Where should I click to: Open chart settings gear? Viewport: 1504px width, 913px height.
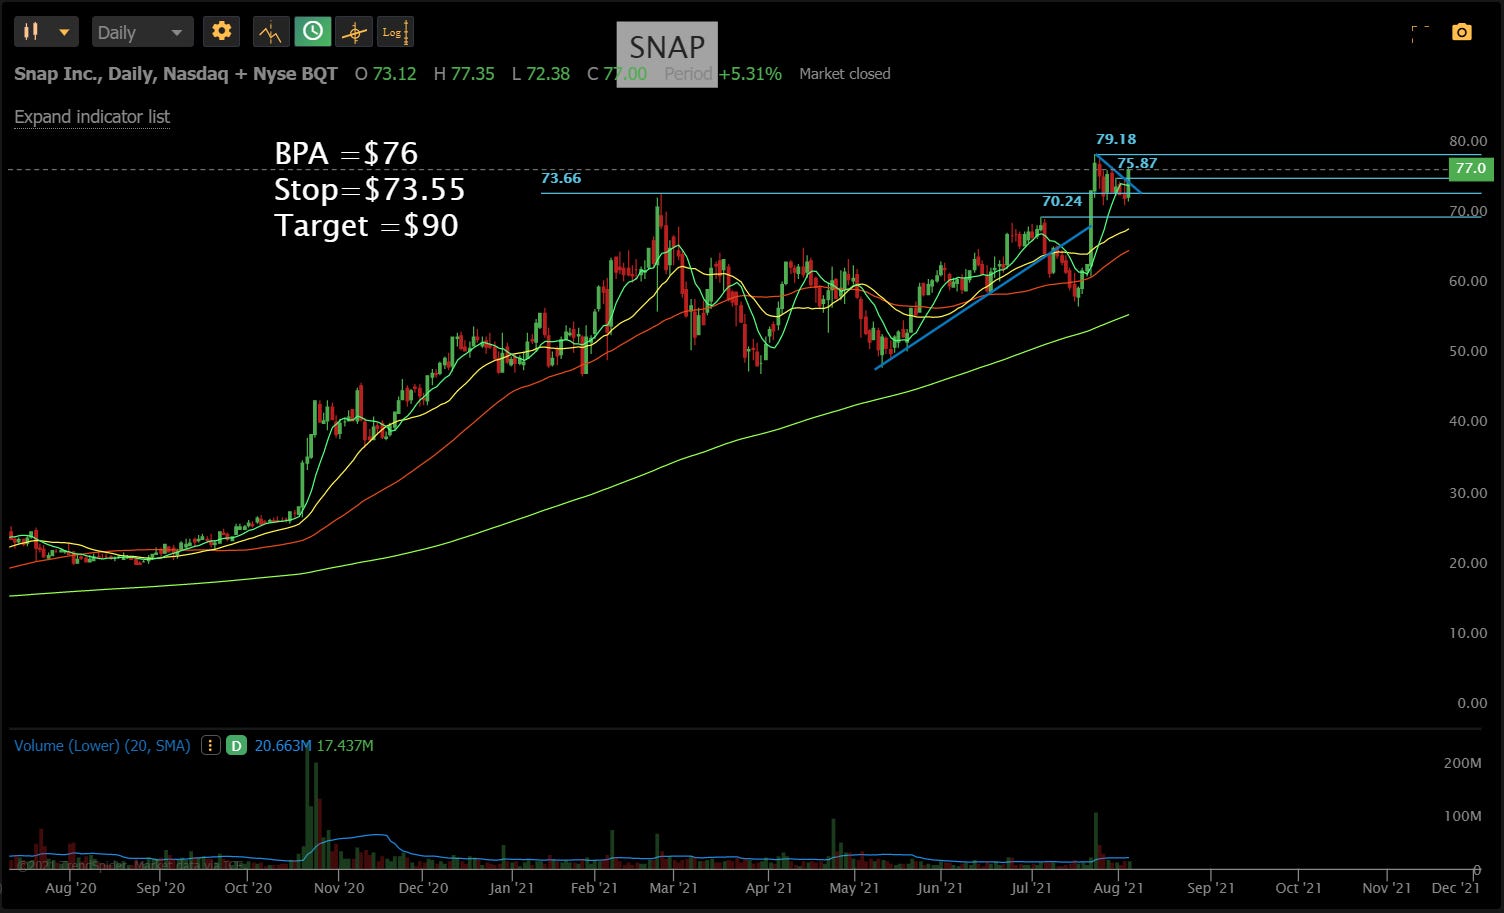[222, 32]
